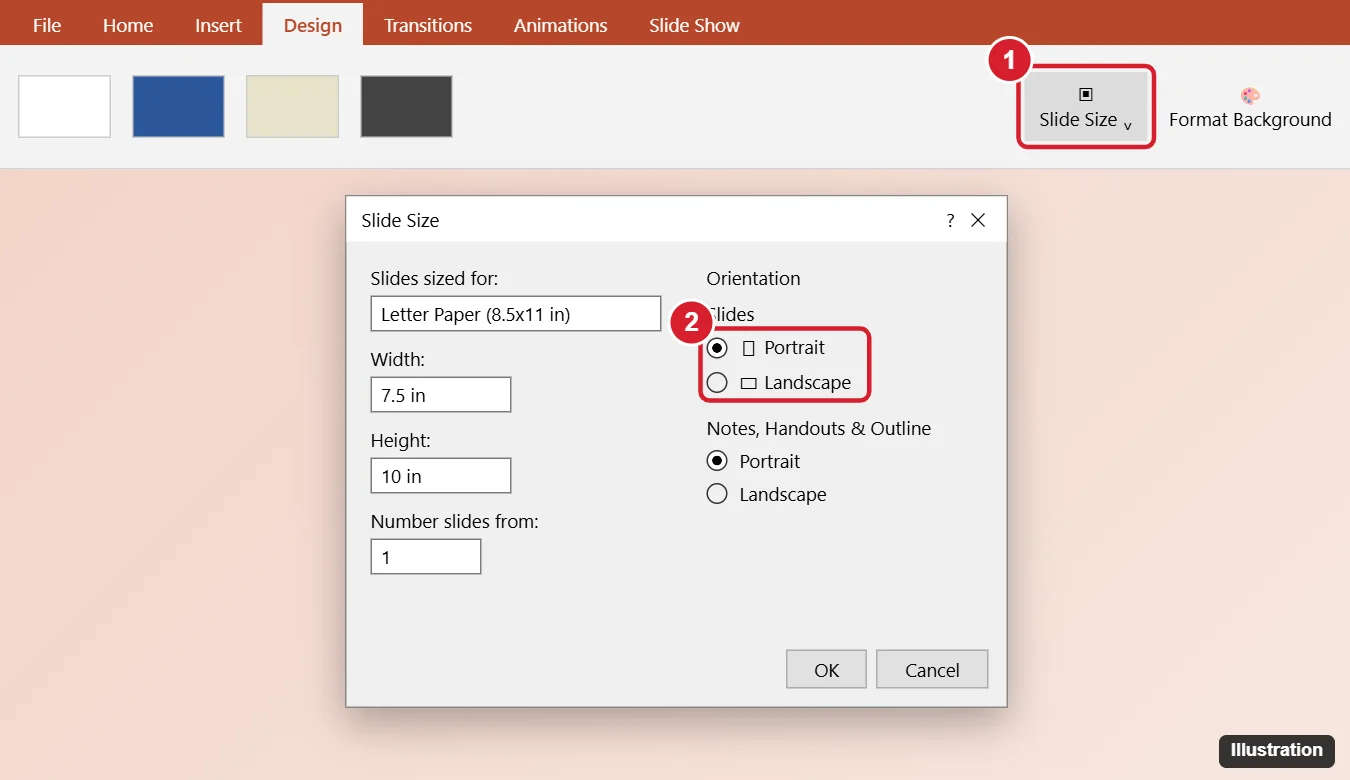
Task: Open the Slides sized for combo box
Action: [516, 314]
